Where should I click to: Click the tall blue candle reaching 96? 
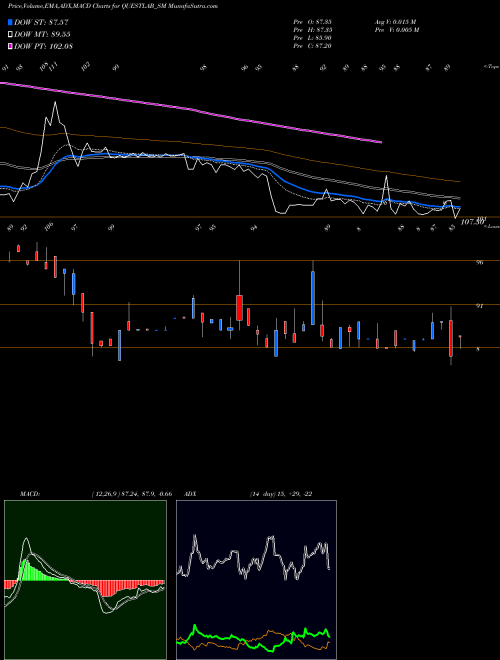click(x=313, y=298)
